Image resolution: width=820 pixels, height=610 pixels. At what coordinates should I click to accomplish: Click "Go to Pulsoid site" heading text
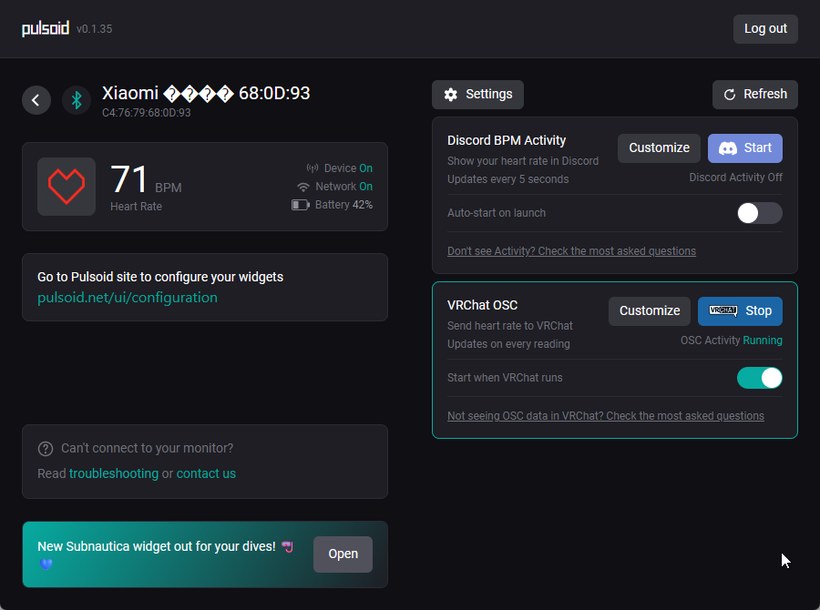(x=160, y=277)
